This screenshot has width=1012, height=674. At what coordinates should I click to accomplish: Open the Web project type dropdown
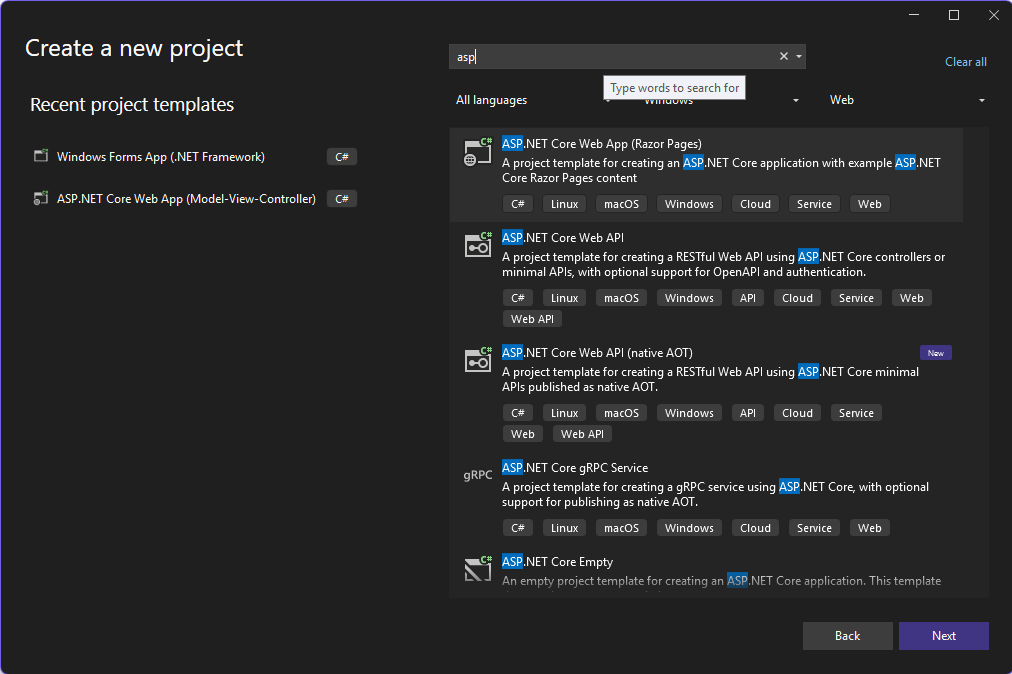click(x=906, y=100)
